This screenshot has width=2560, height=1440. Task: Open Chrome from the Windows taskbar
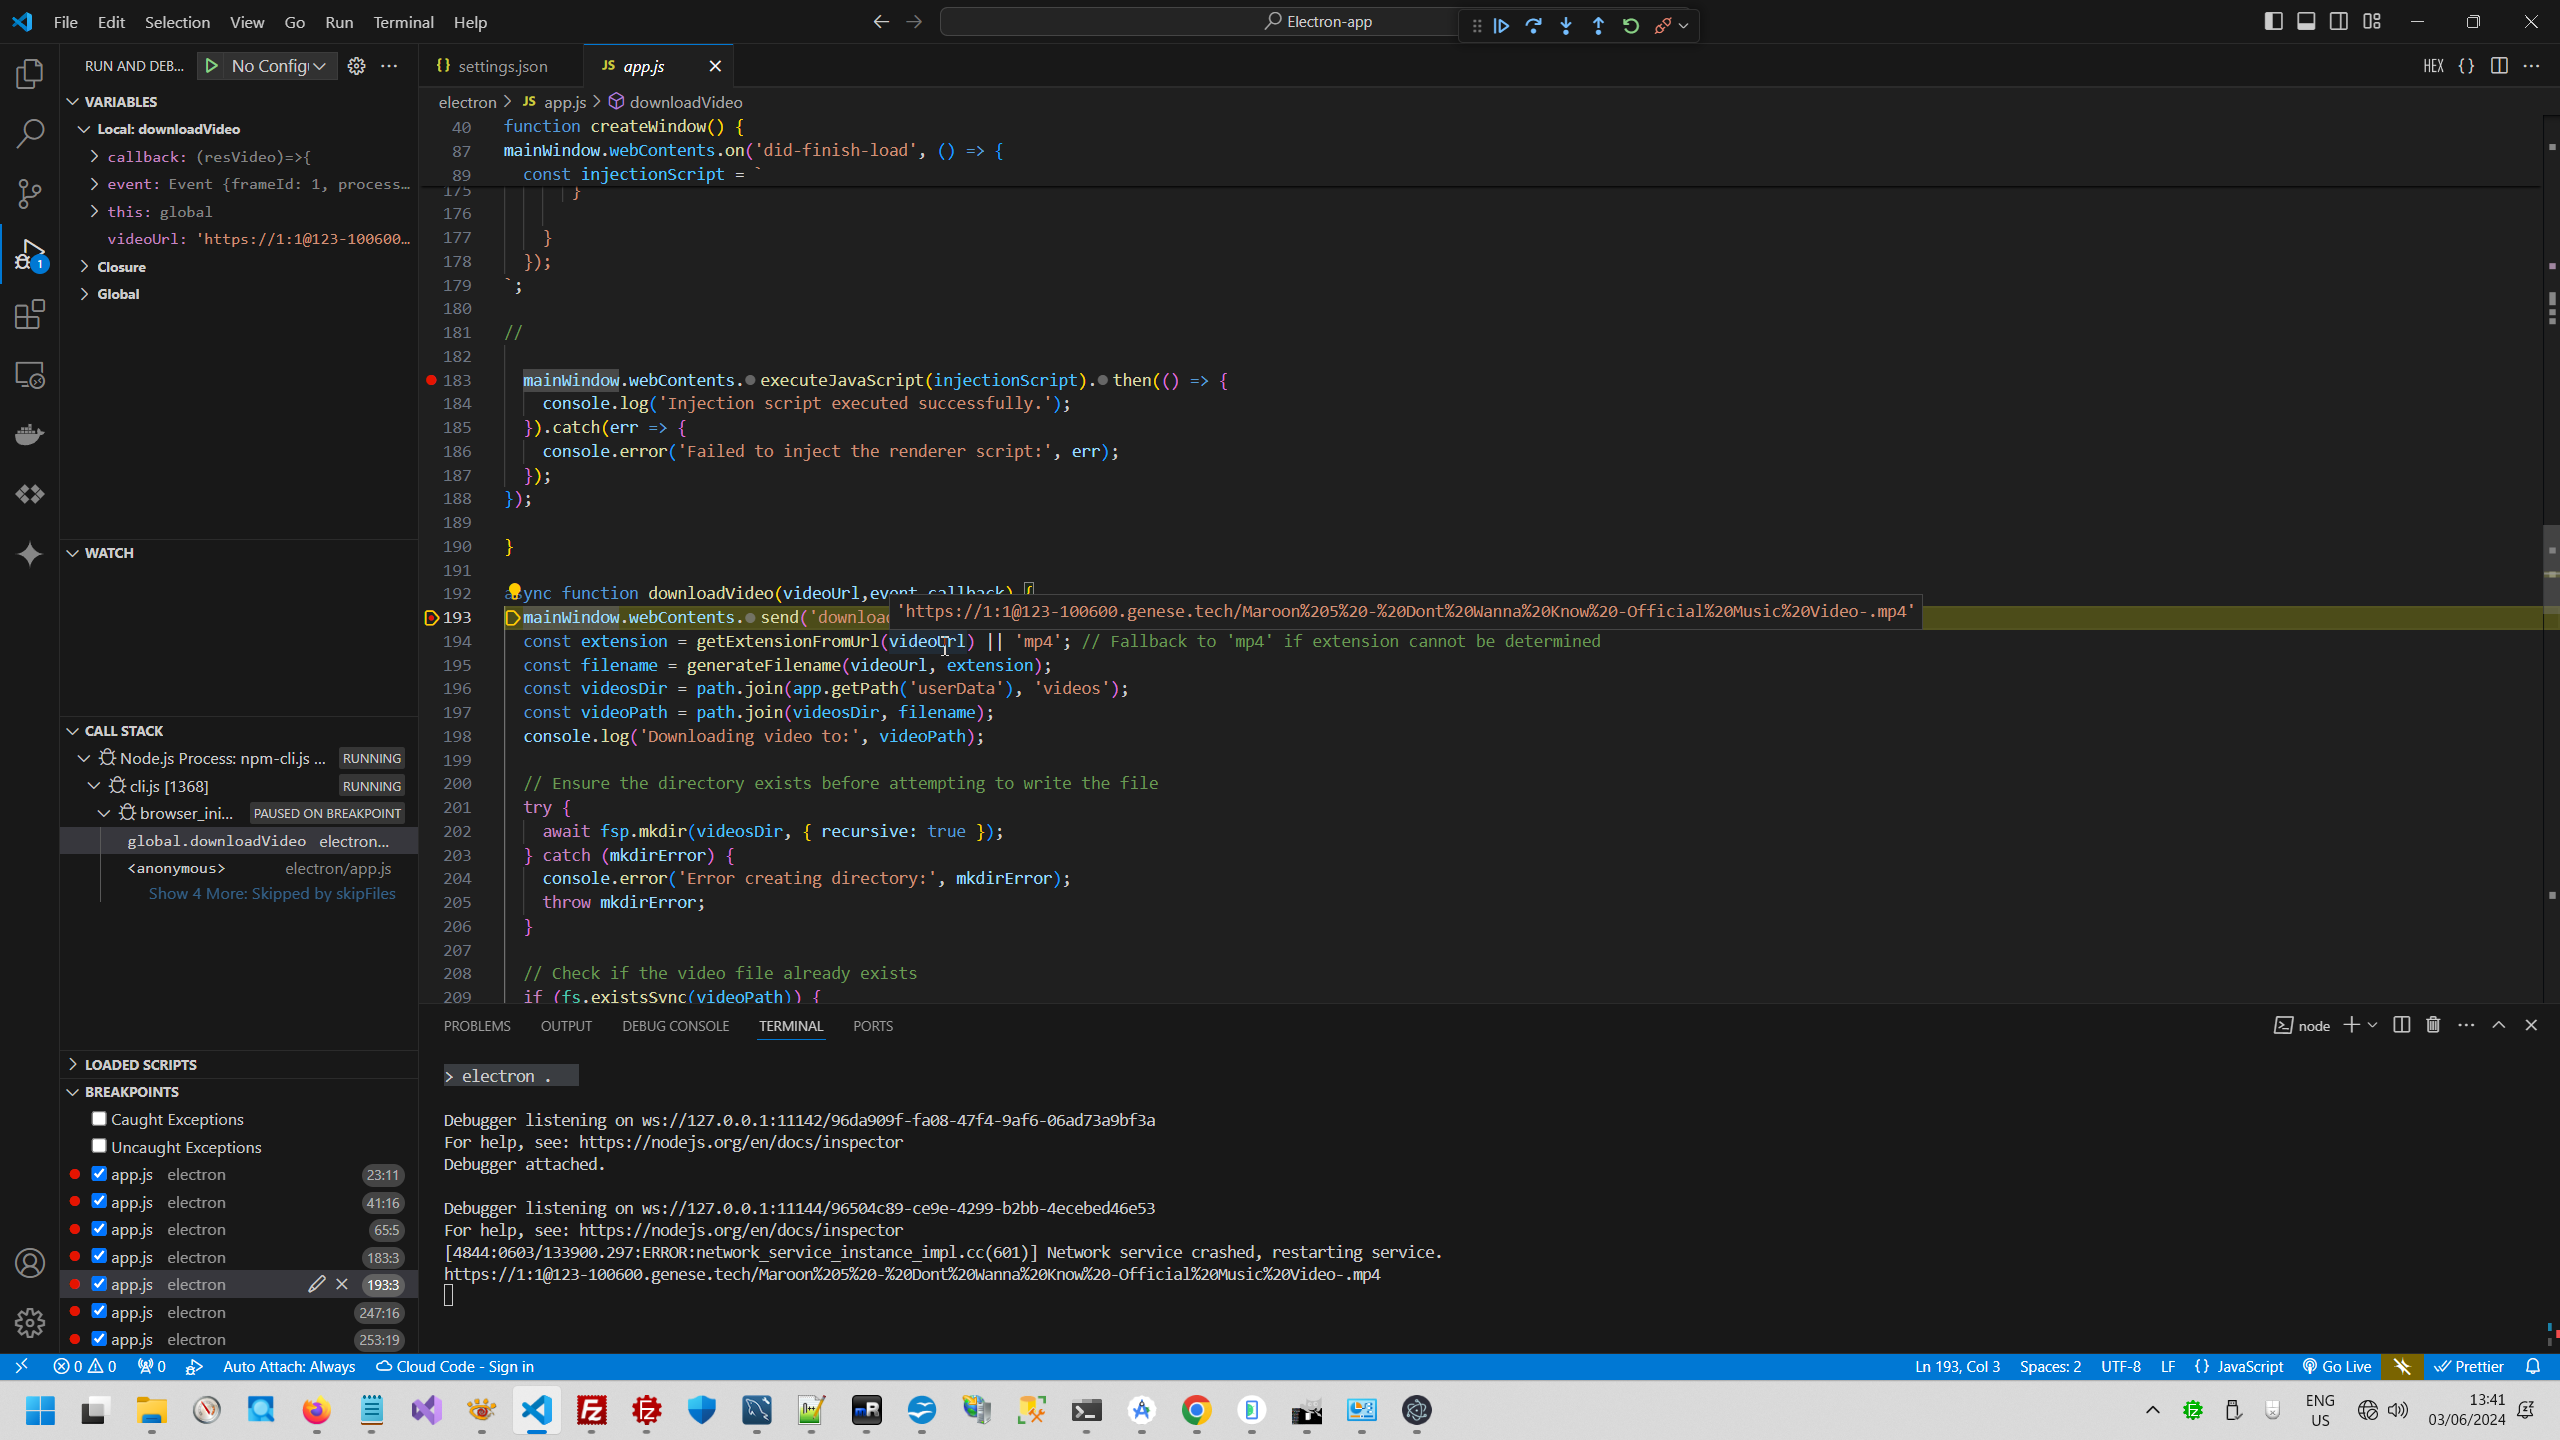coord(1196,1411)
